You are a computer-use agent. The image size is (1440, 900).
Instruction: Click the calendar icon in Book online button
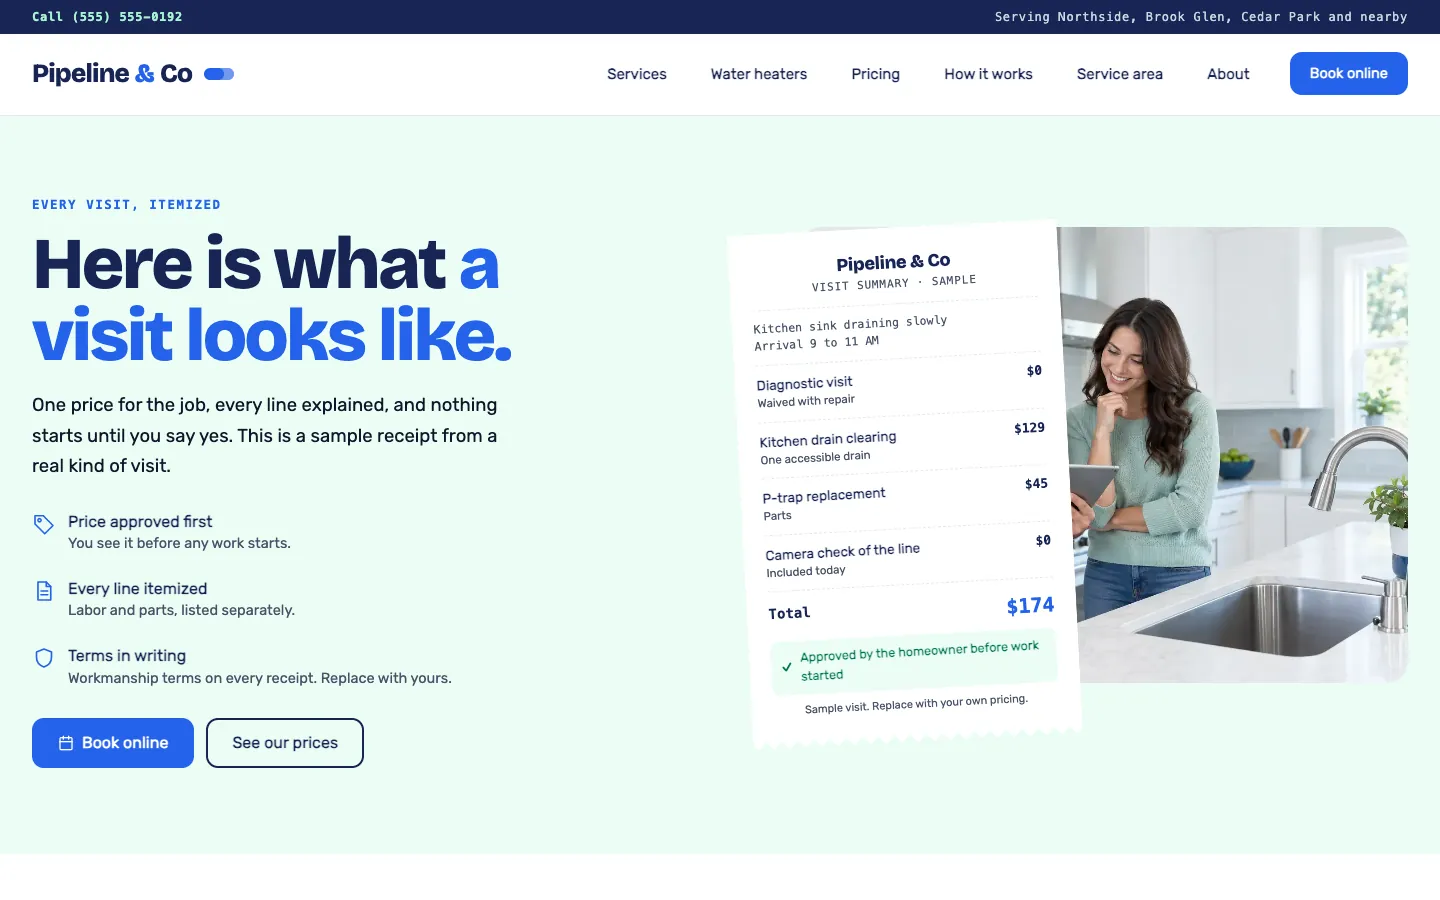pos(66,743)
